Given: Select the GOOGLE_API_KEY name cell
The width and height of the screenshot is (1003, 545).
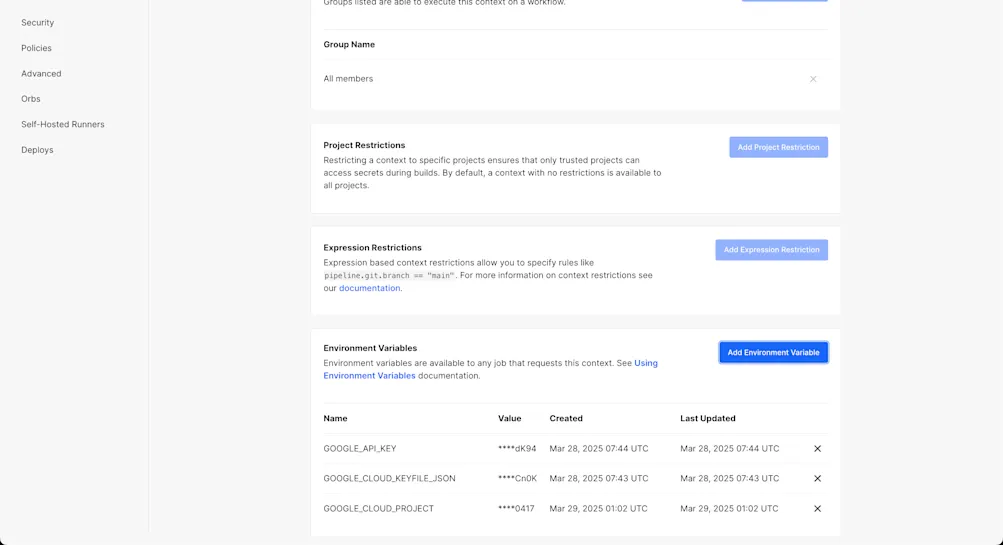Looking at the screenshot, I should pyautogui.click(x=359, y=448).
